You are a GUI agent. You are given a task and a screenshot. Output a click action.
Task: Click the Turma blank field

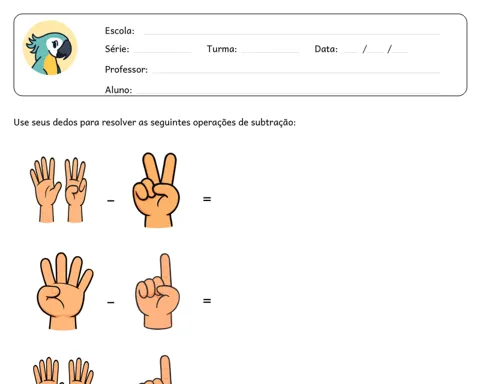pos(270,52)
